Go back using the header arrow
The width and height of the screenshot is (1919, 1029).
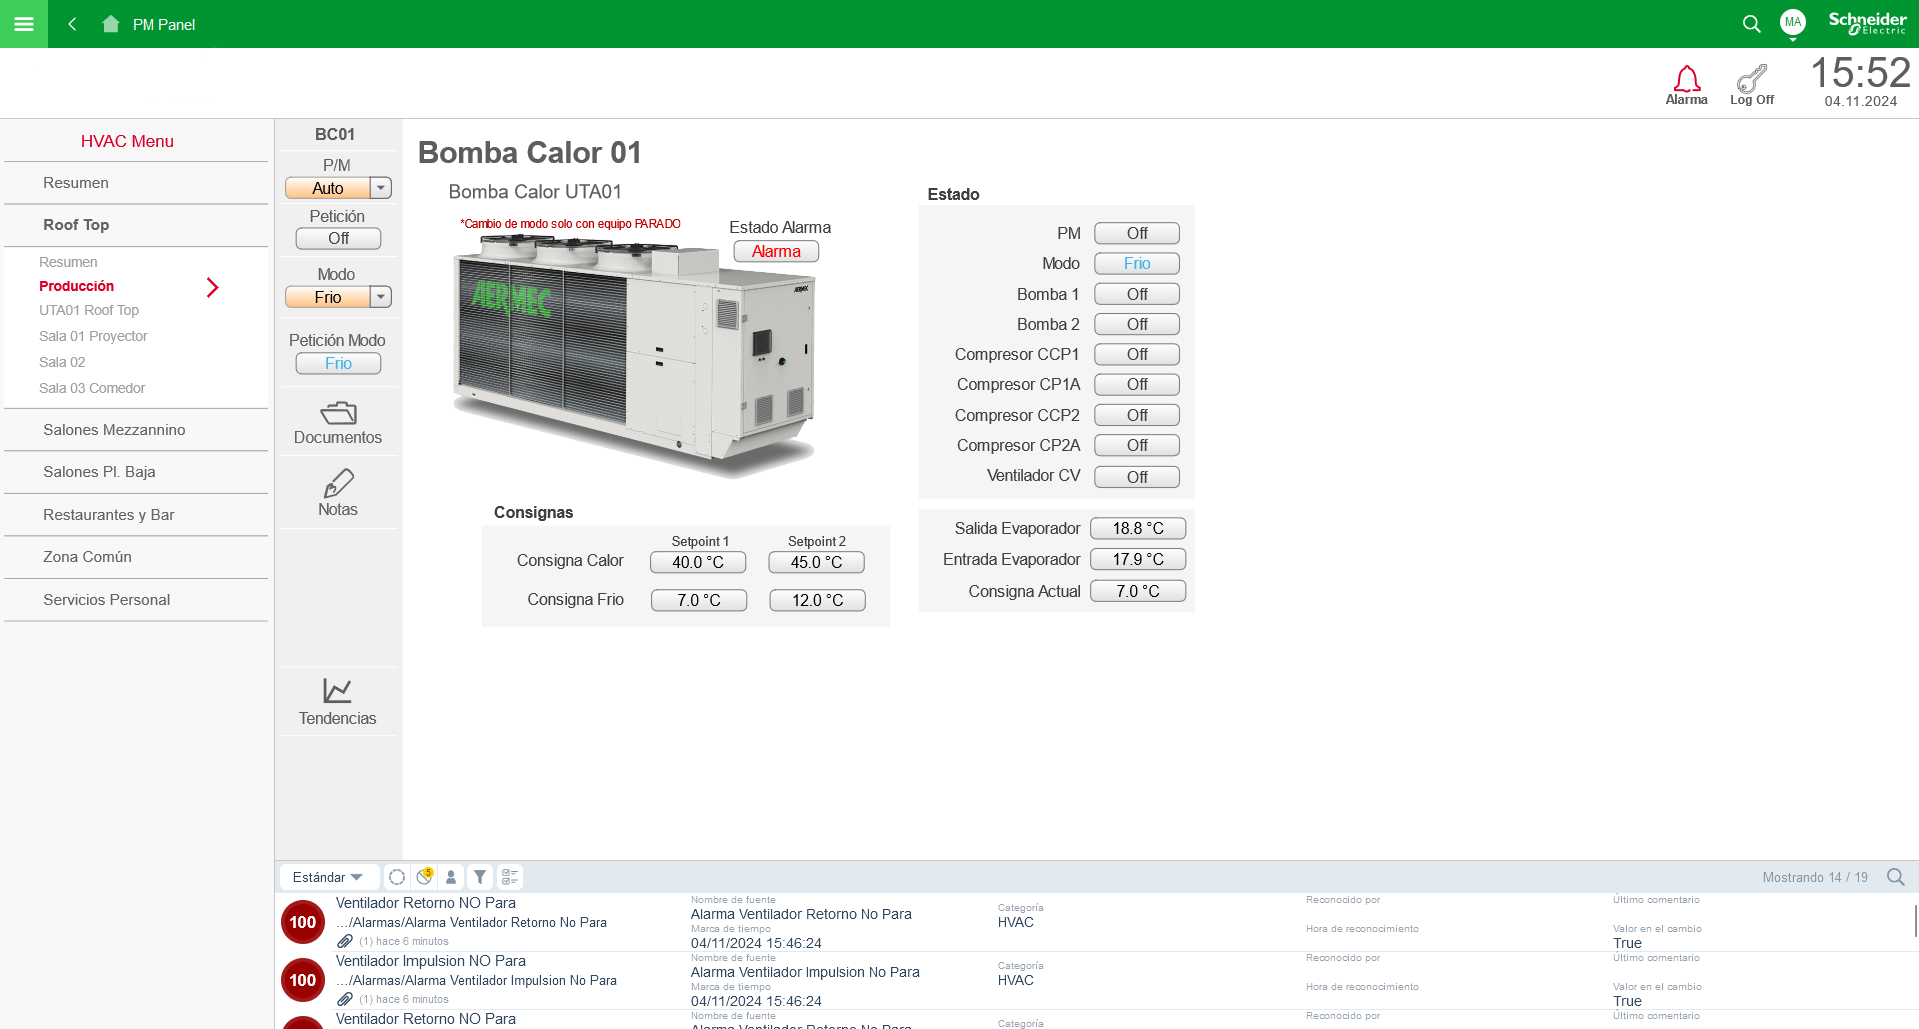click(72, 24)
